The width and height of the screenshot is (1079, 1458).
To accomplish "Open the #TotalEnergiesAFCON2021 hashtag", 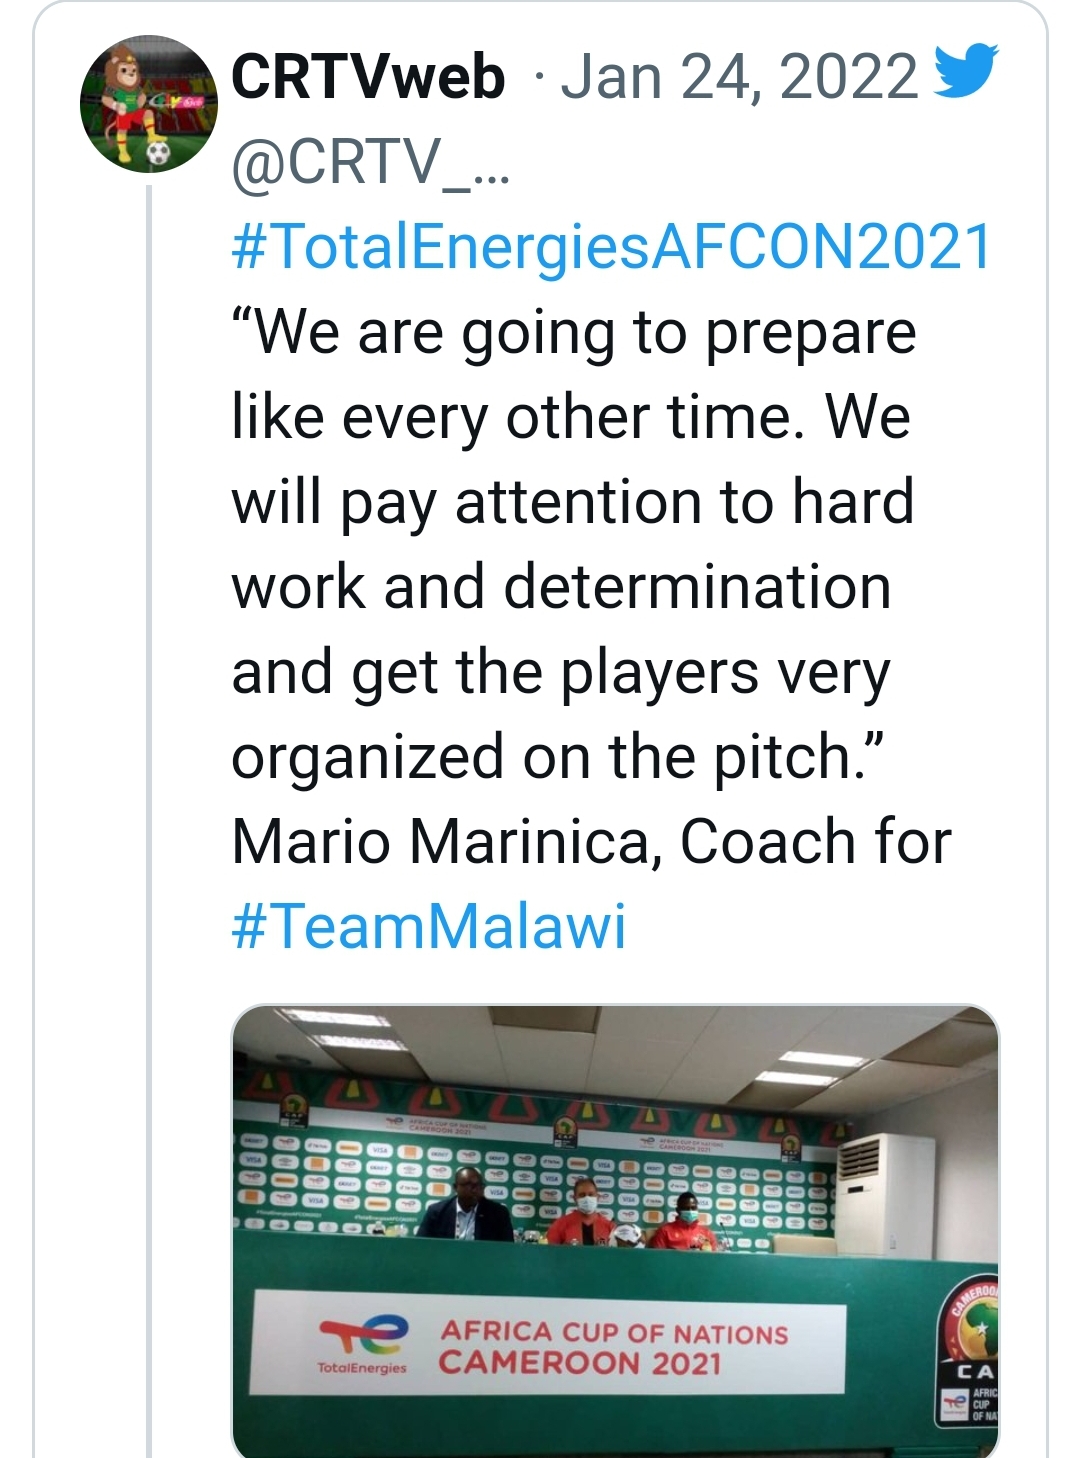I will click(611, 247).
